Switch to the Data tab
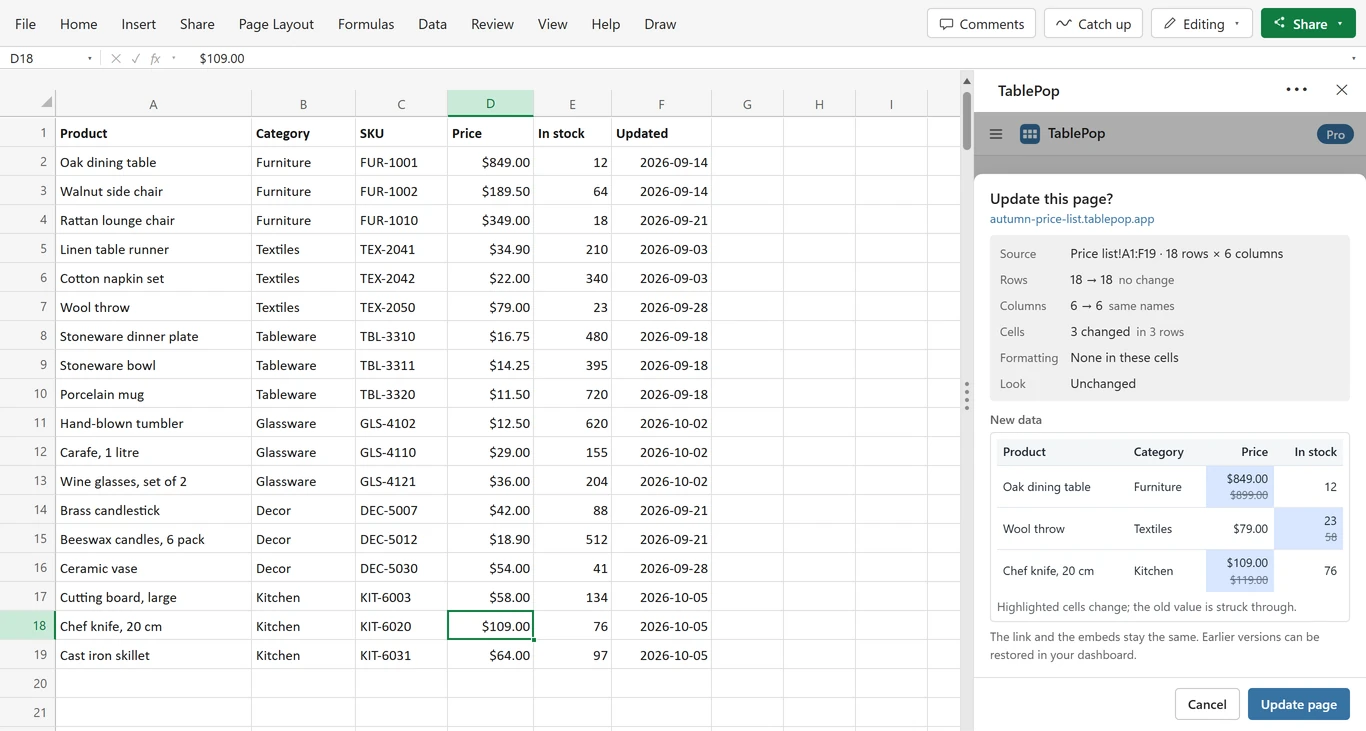 pyautogui.click(x=432, y=24)
